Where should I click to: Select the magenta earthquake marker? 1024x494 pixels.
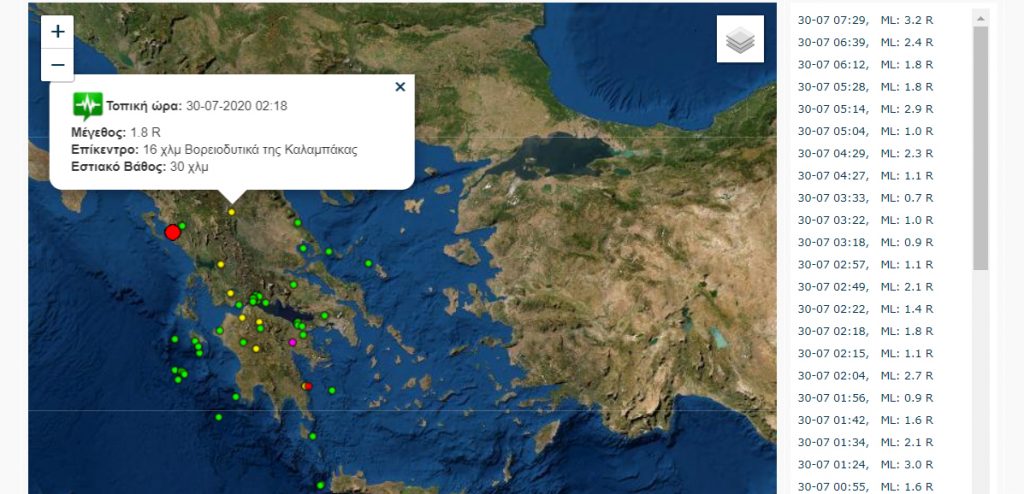click(x=292, y=342)
